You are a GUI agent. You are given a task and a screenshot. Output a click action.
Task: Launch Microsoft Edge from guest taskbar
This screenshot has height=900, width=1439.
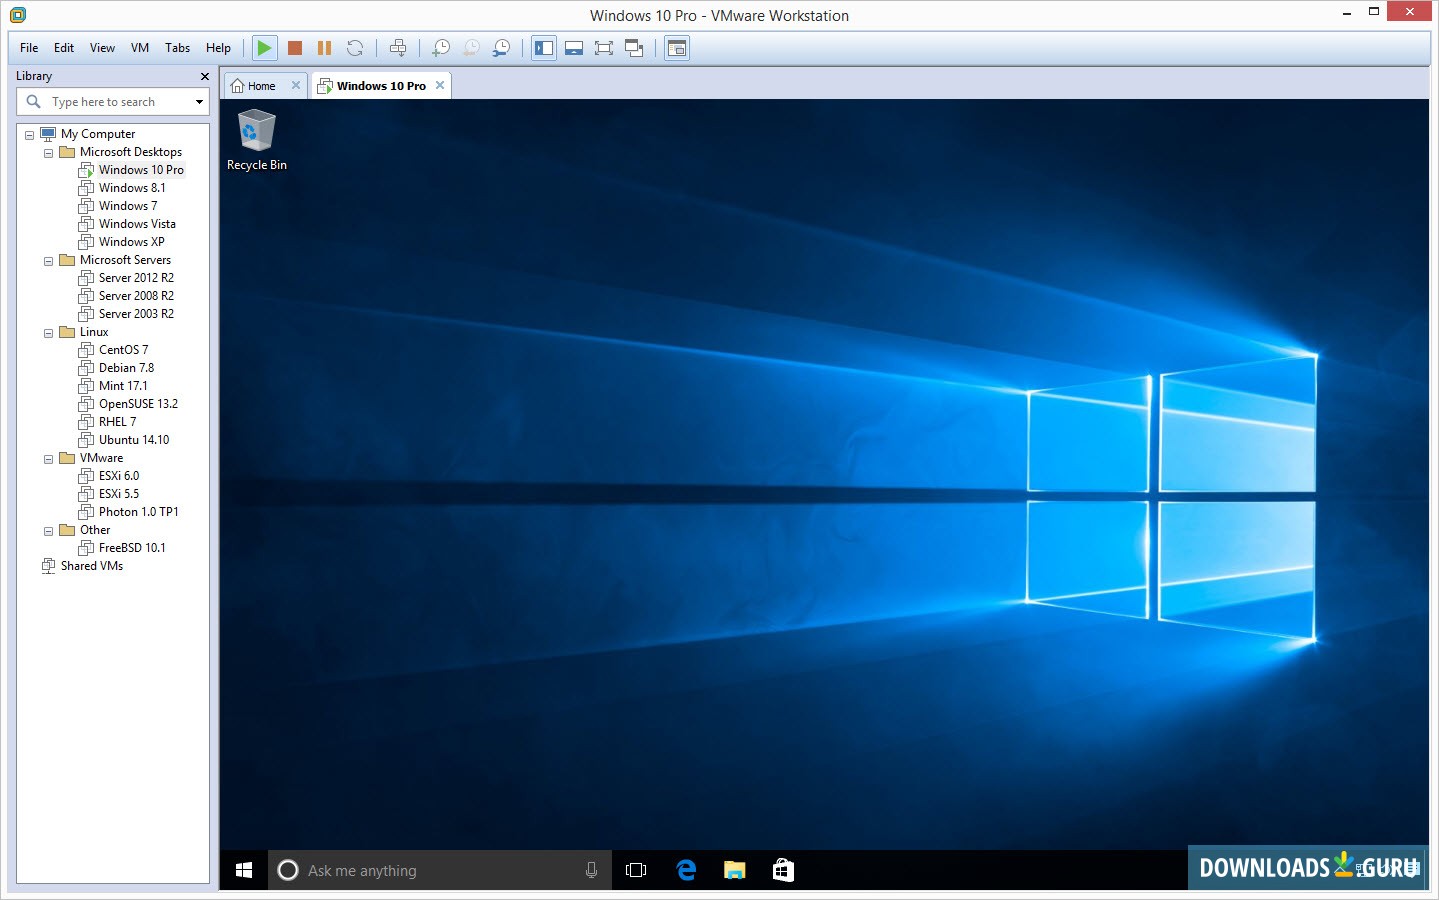pyautogui.click(x=686, y=870)
